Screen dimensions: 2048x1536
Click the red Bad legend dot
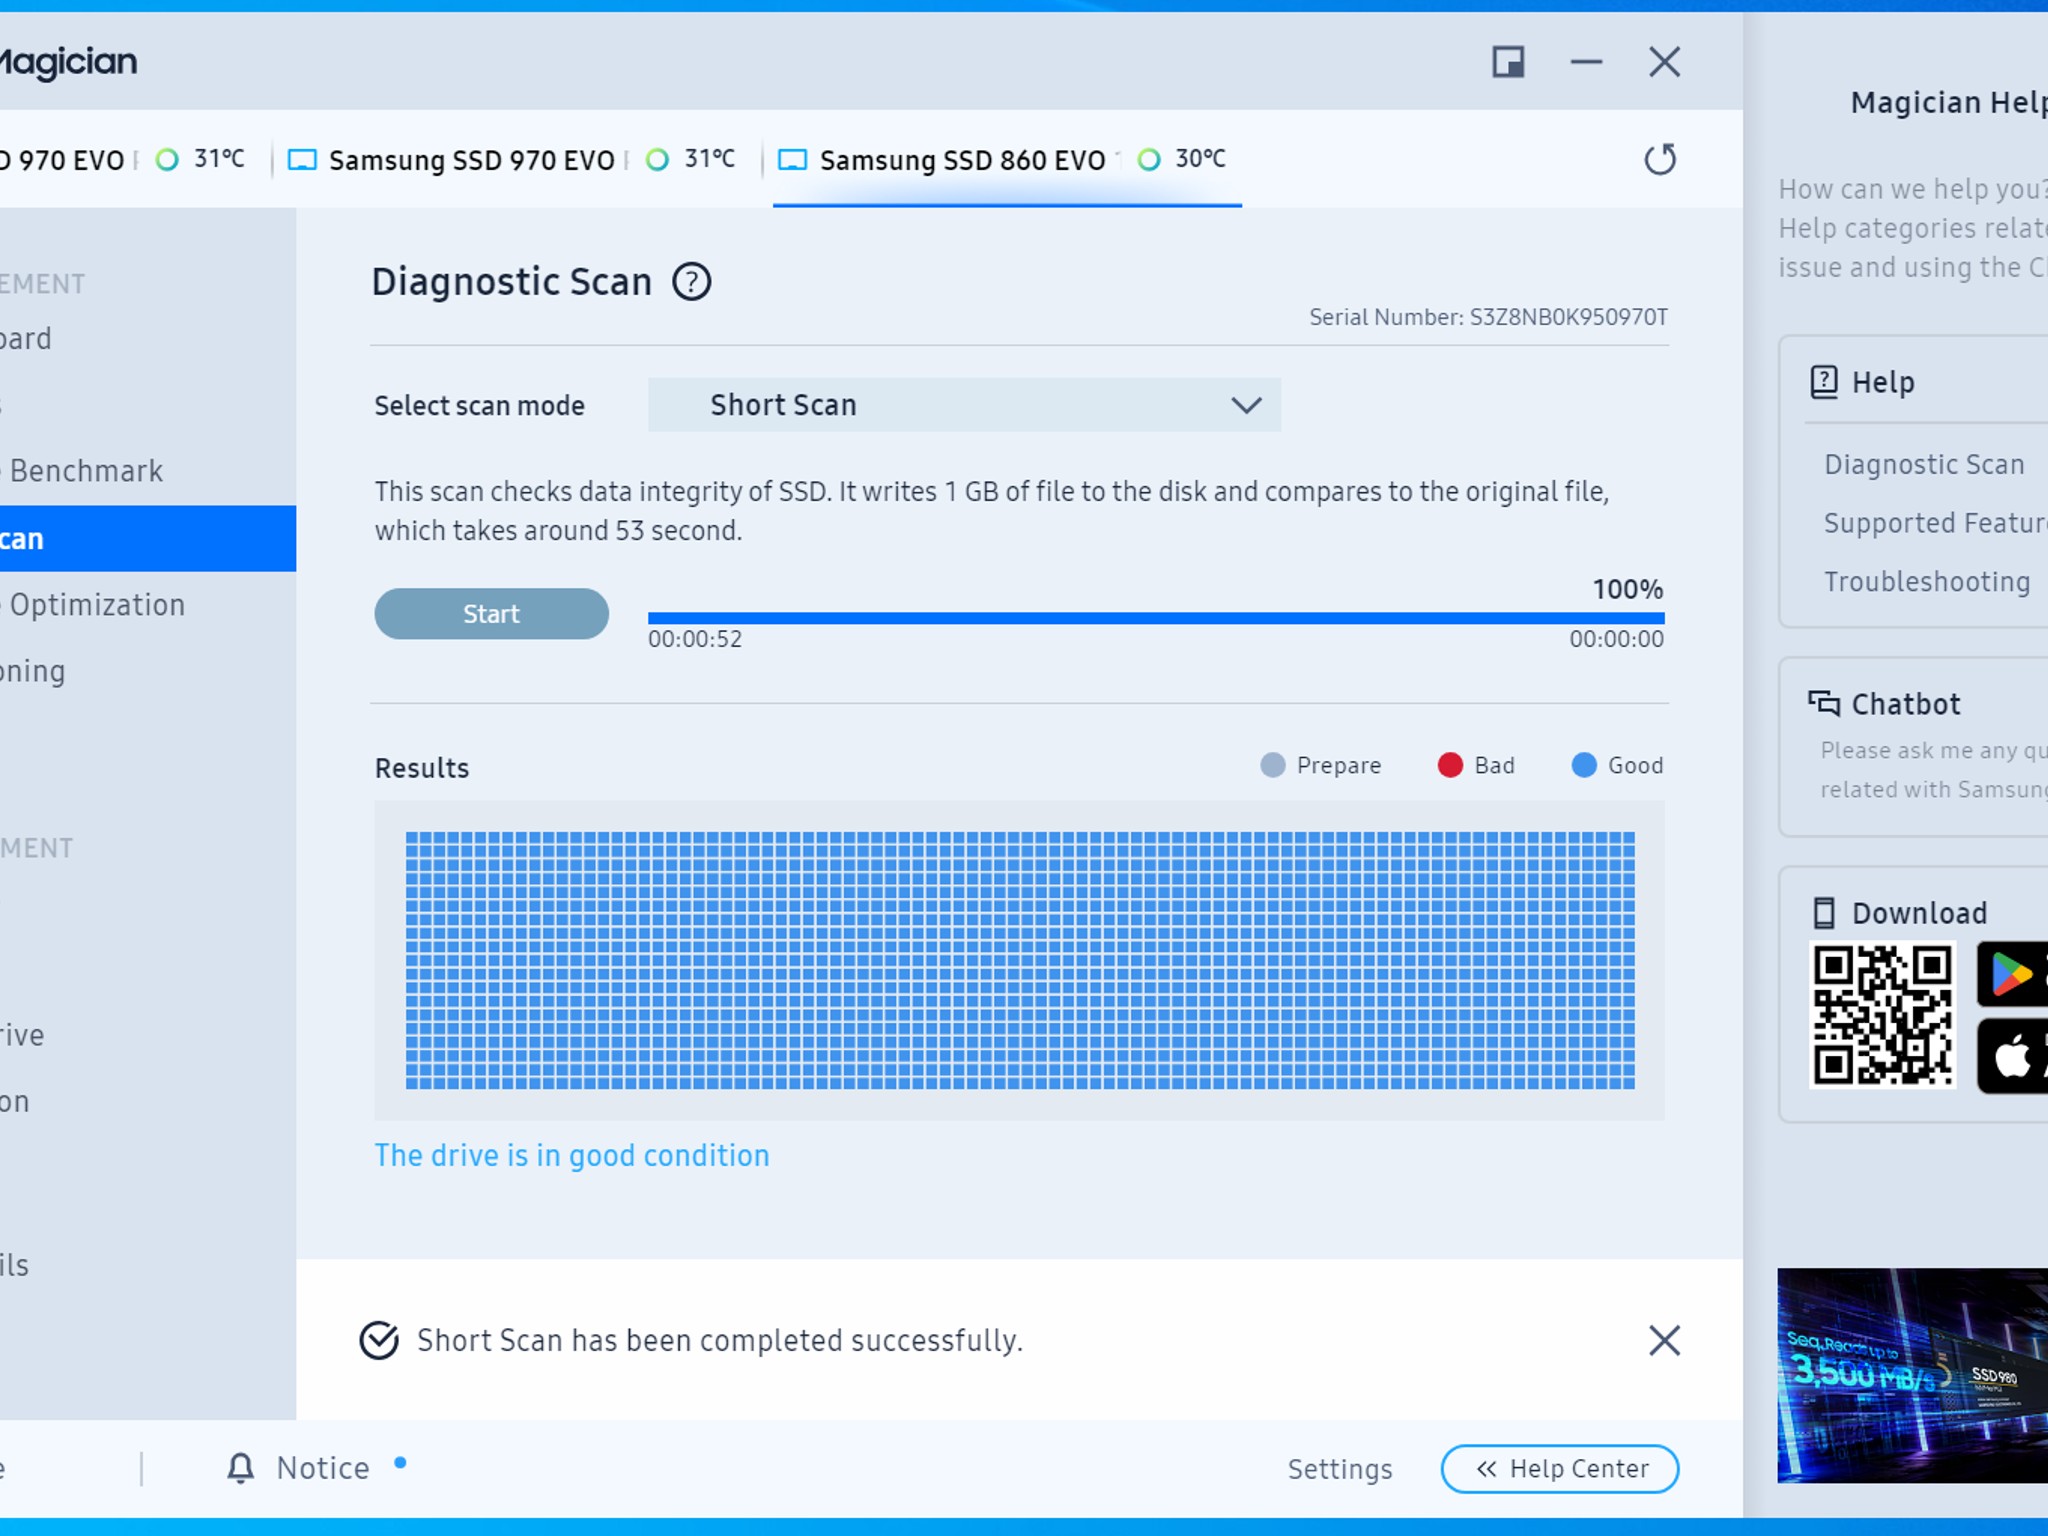[x=1450, y=765]
